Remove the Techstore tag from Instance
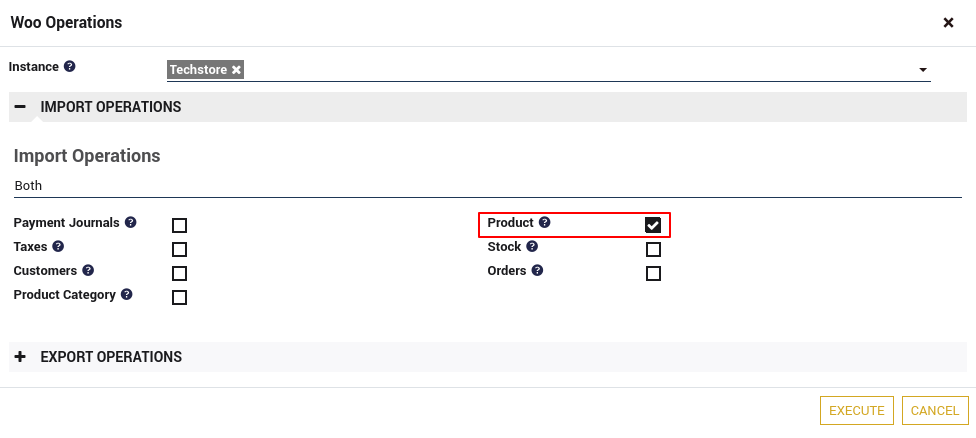The width and height of the screenshot is (976, 438). [x=236, y=70]
